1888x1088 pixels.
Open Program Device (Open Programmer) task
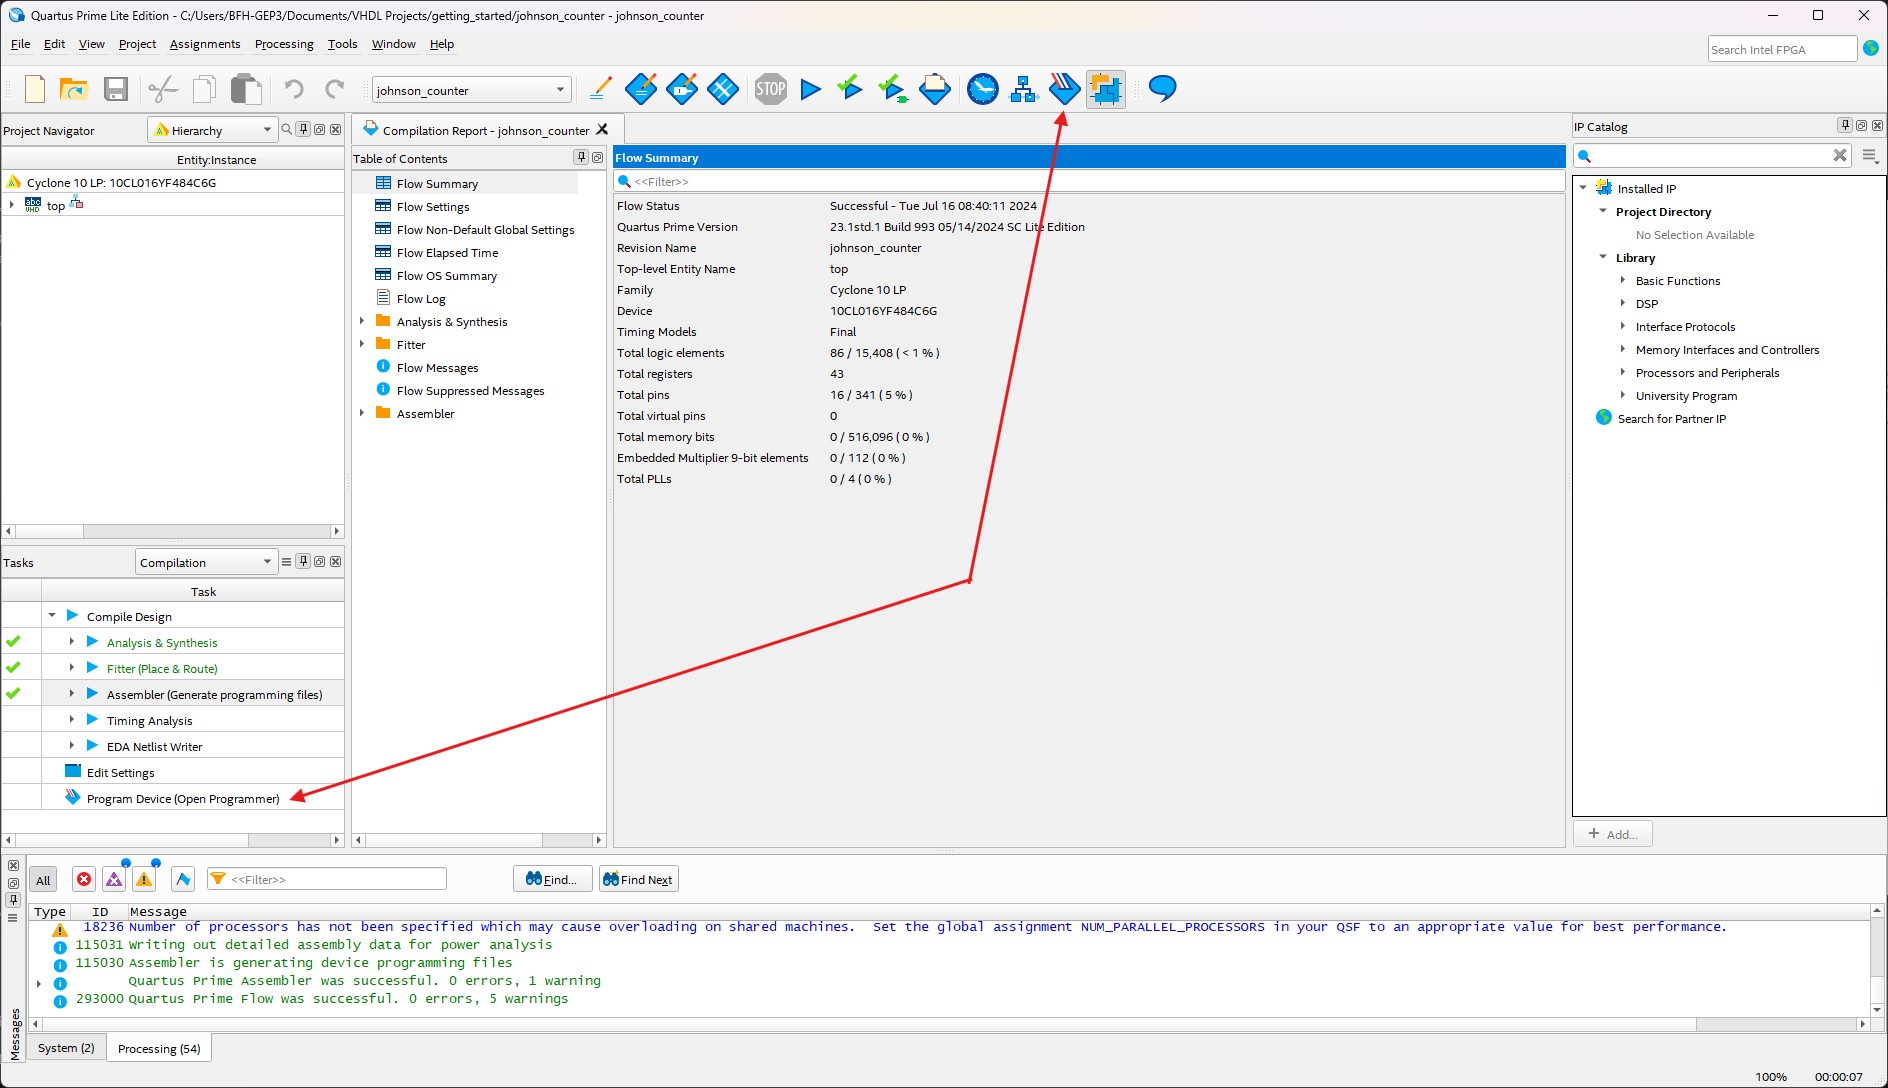click(x=183, y=798)
